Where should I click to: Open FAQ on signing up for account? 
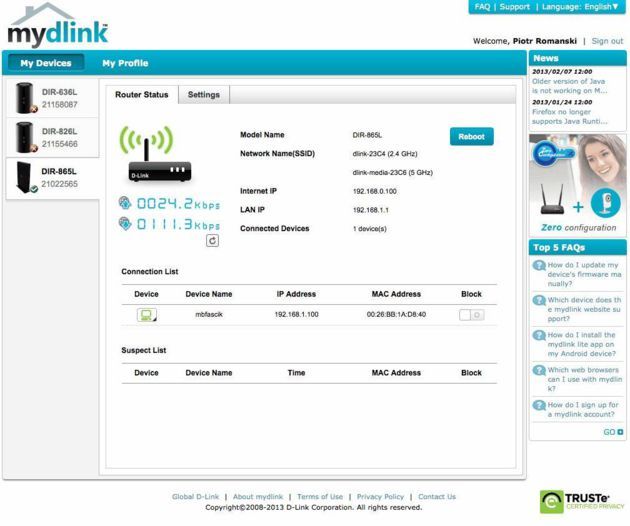[583, 409]
